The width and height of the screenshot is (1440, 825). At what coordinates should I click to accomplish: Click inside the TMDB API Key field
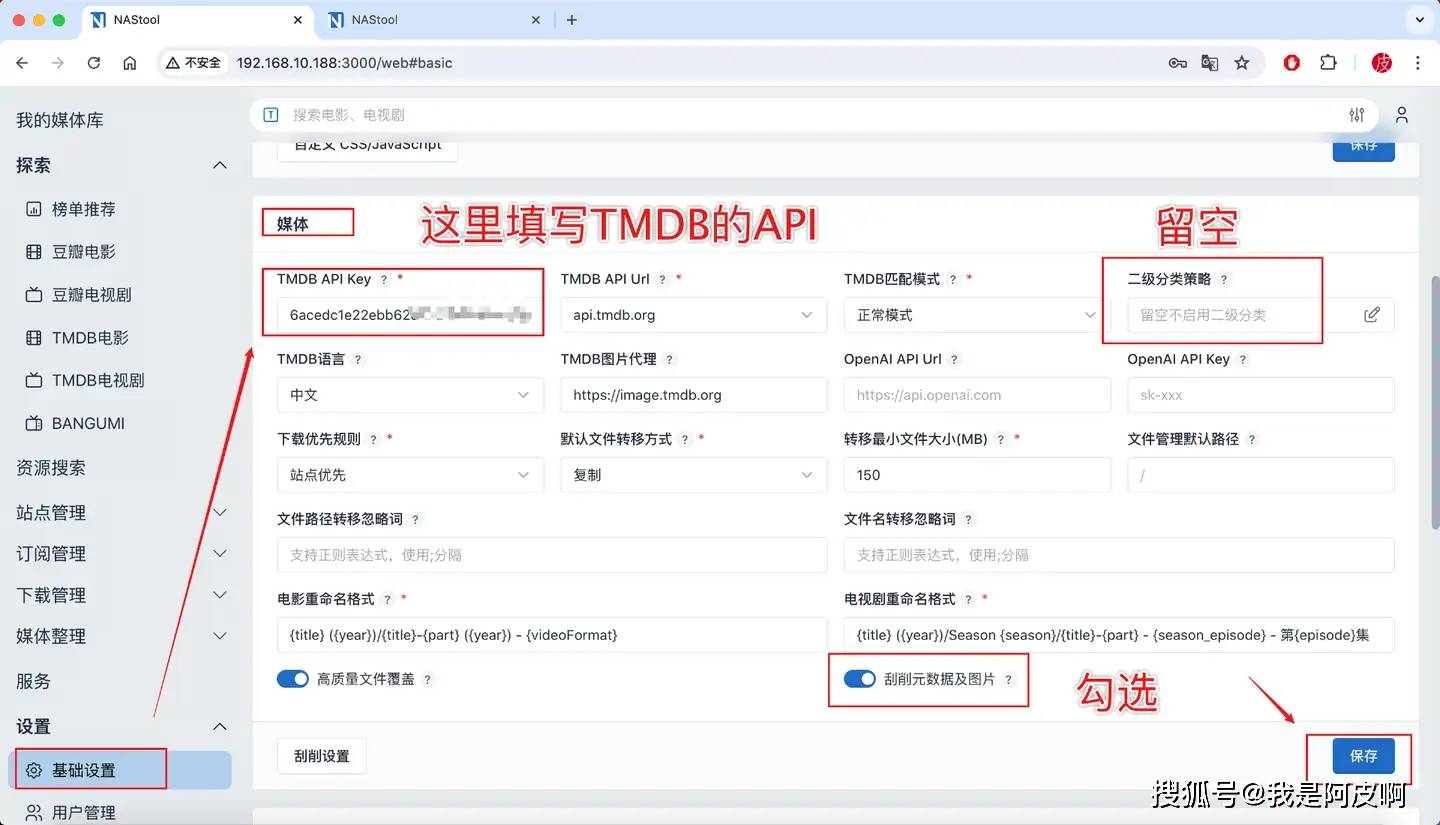click(404, 314)
